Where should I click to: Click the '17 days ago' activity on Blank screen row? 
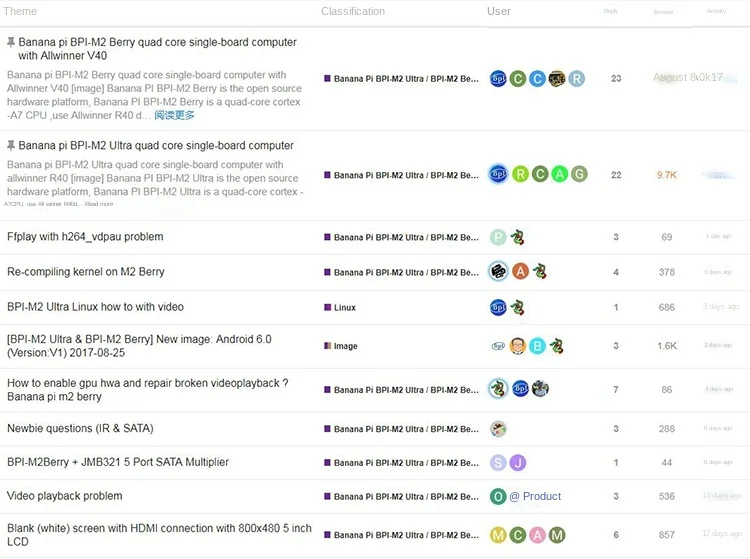coord(722,533)
